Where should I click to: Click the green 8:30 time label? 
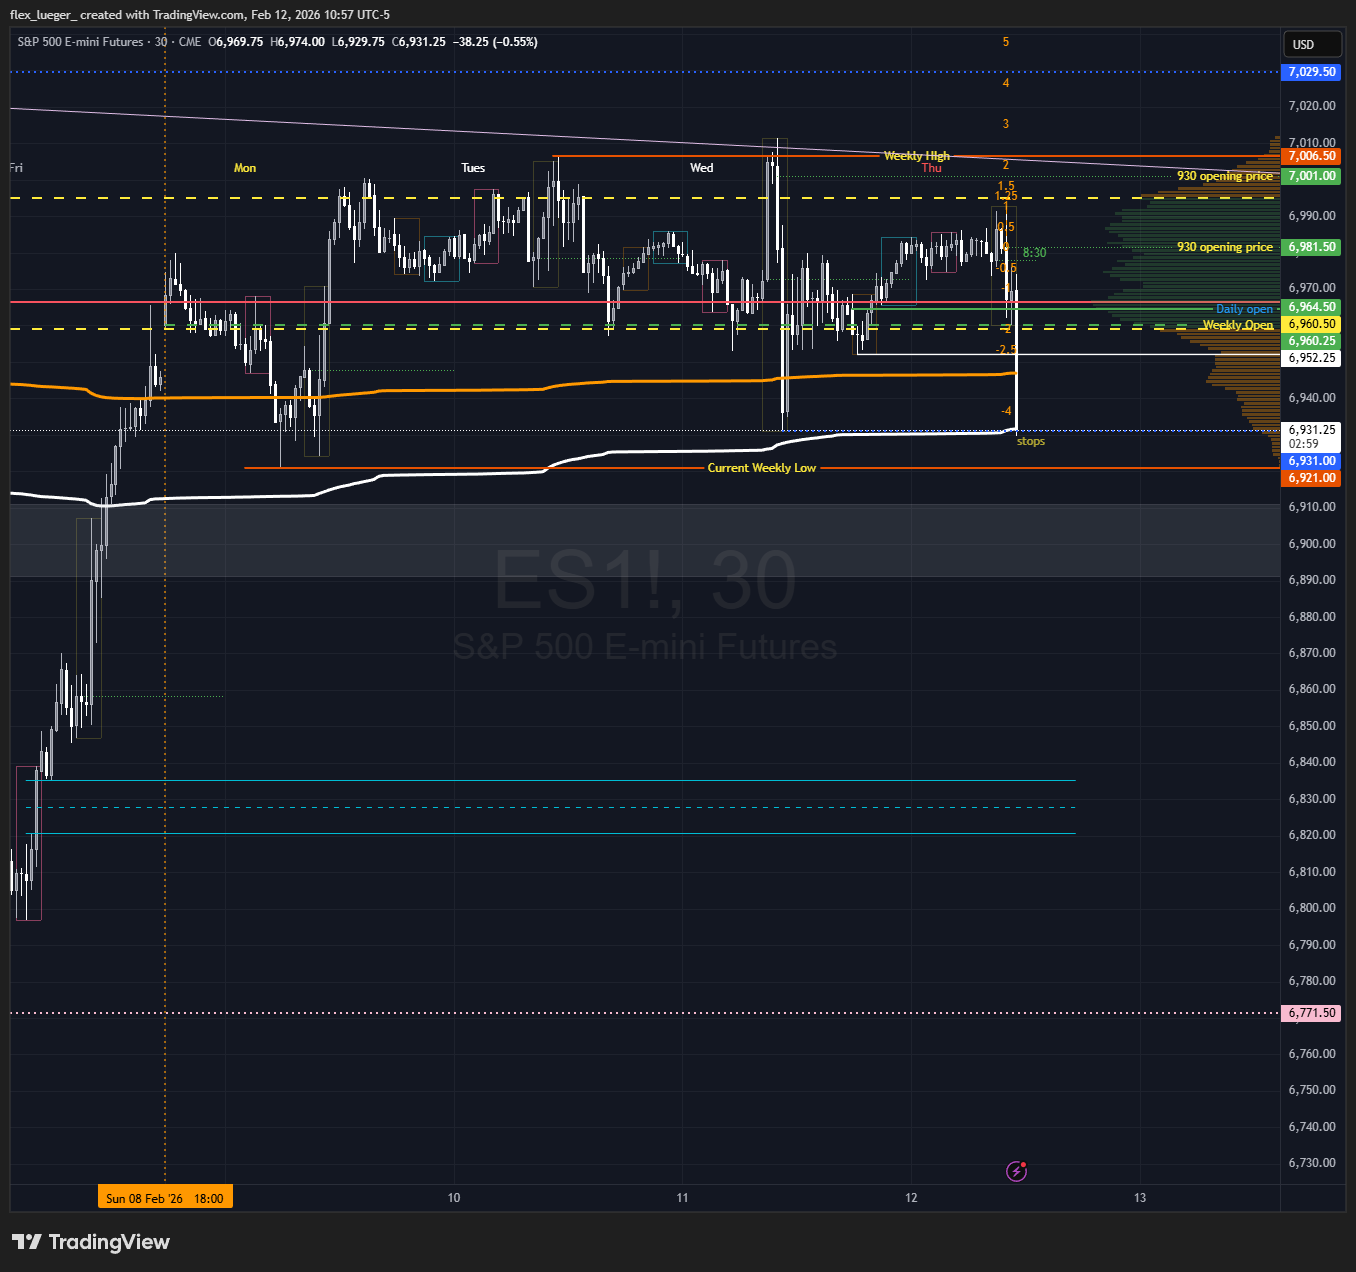pos(1034,253)
